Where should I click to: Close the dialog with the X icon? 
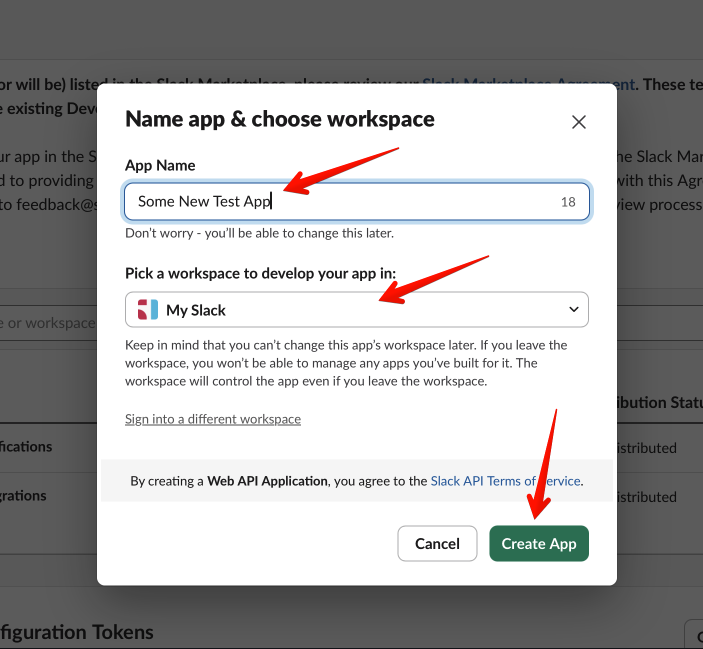click(578, 122)
